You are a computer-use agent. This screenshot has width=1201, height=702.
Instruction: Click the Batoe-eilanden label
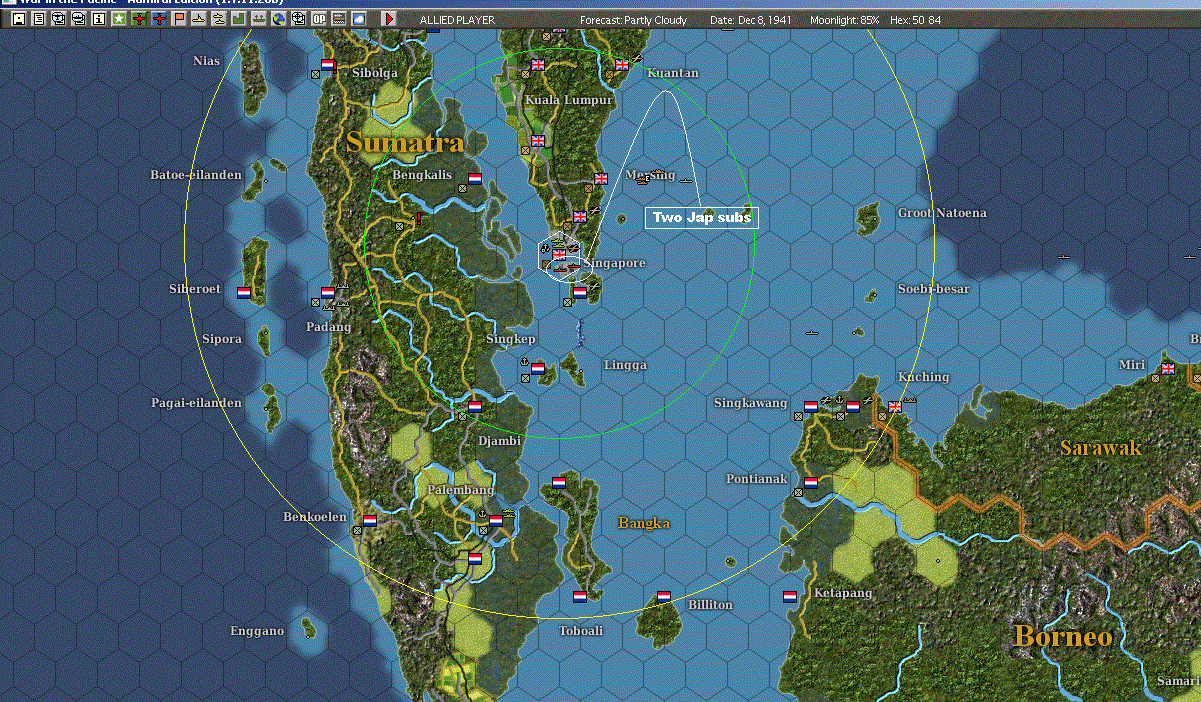196,175
